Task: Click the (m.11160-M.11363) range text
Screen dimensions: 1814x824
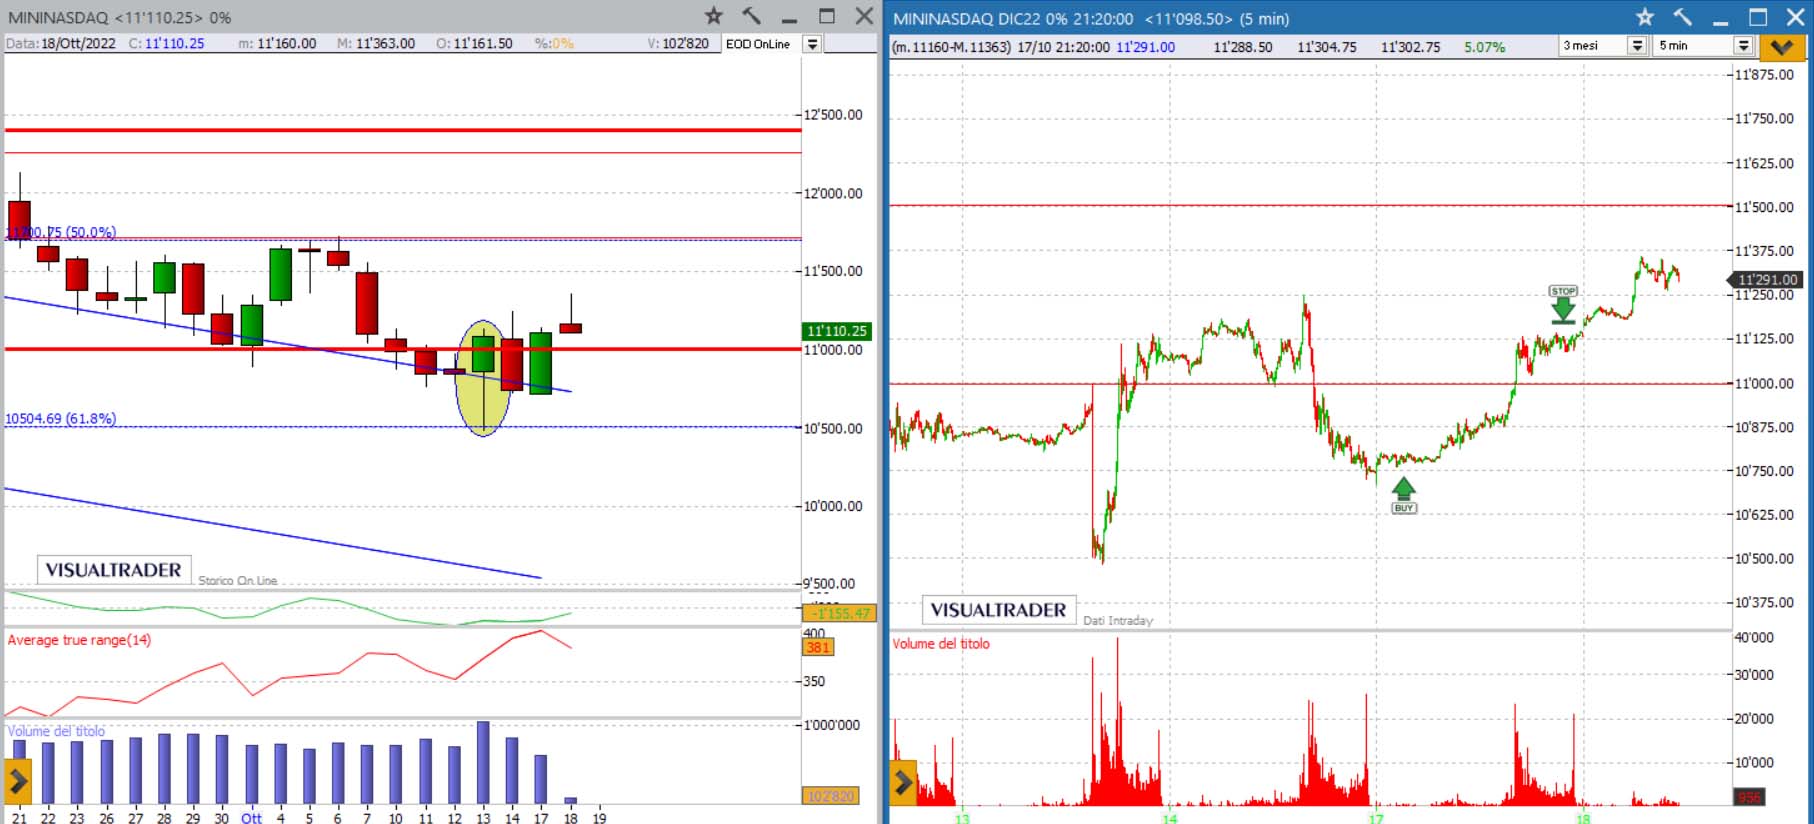Action: coord(952,47)
